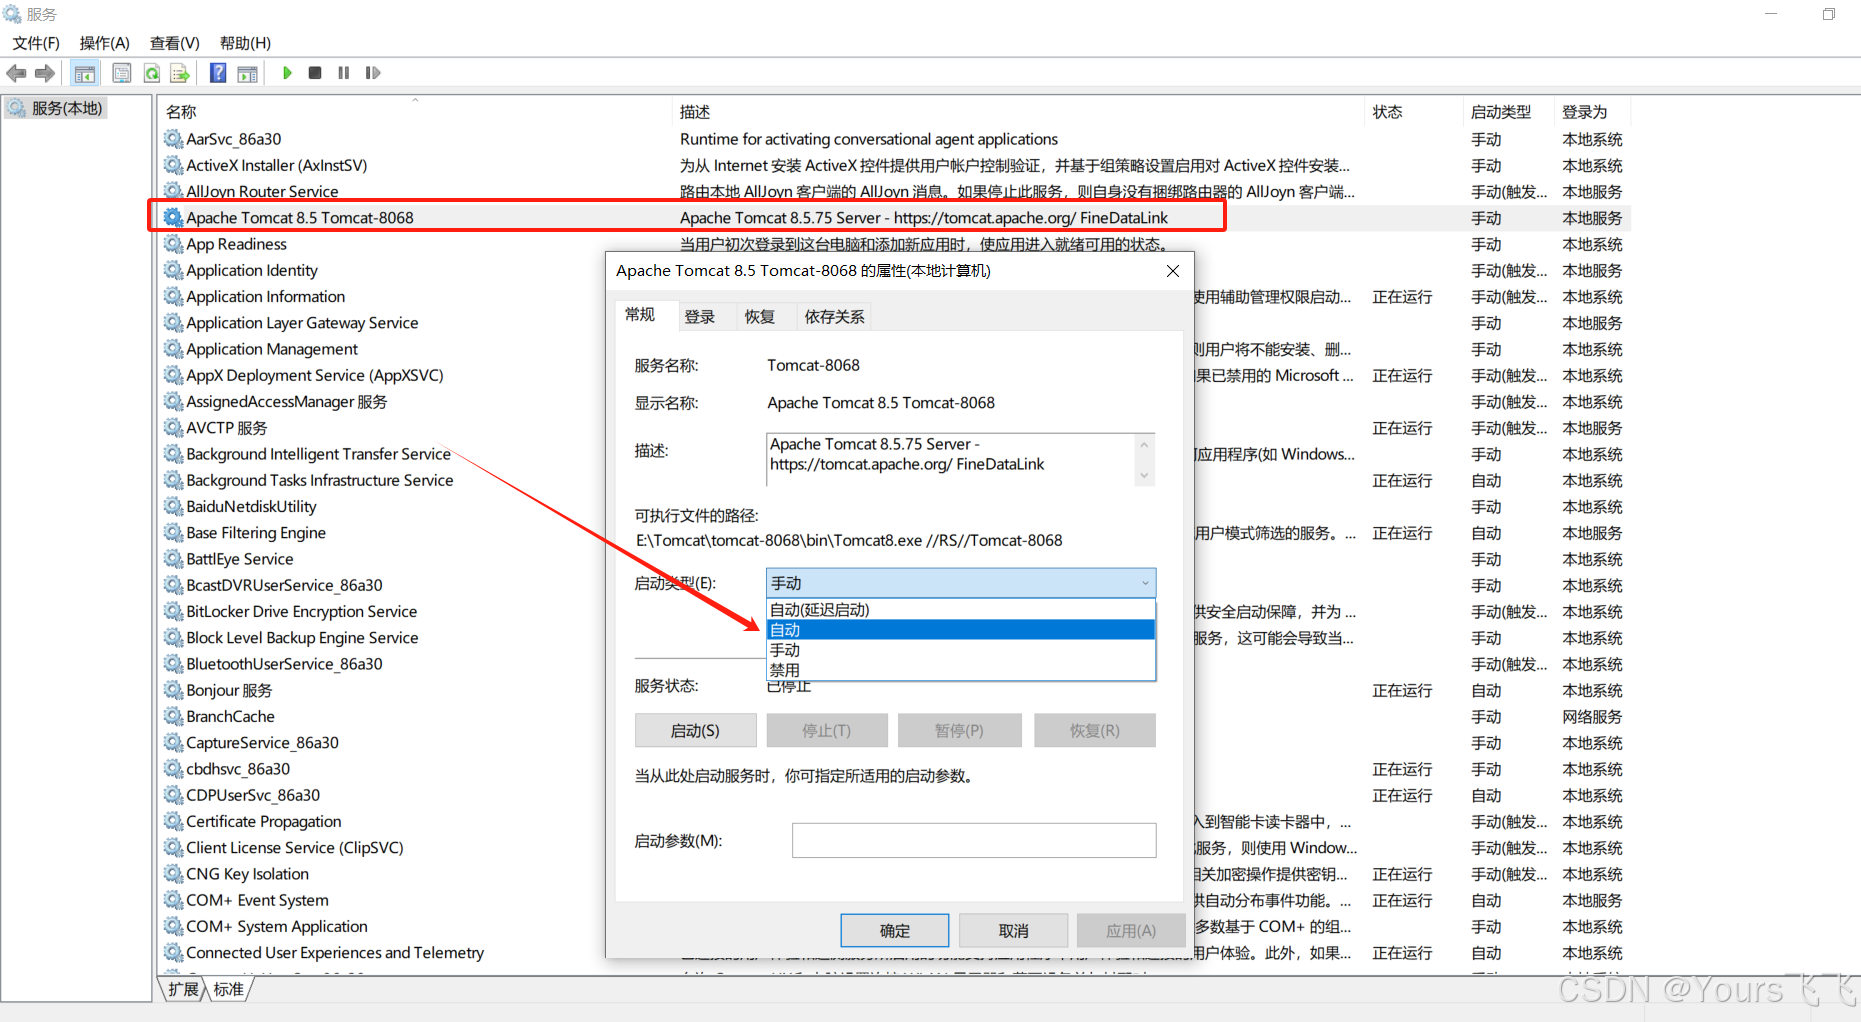This screenshot has width=1861, height=1022.
Task: Click the description box scroll-up arrow
Action: point(1145,444)
